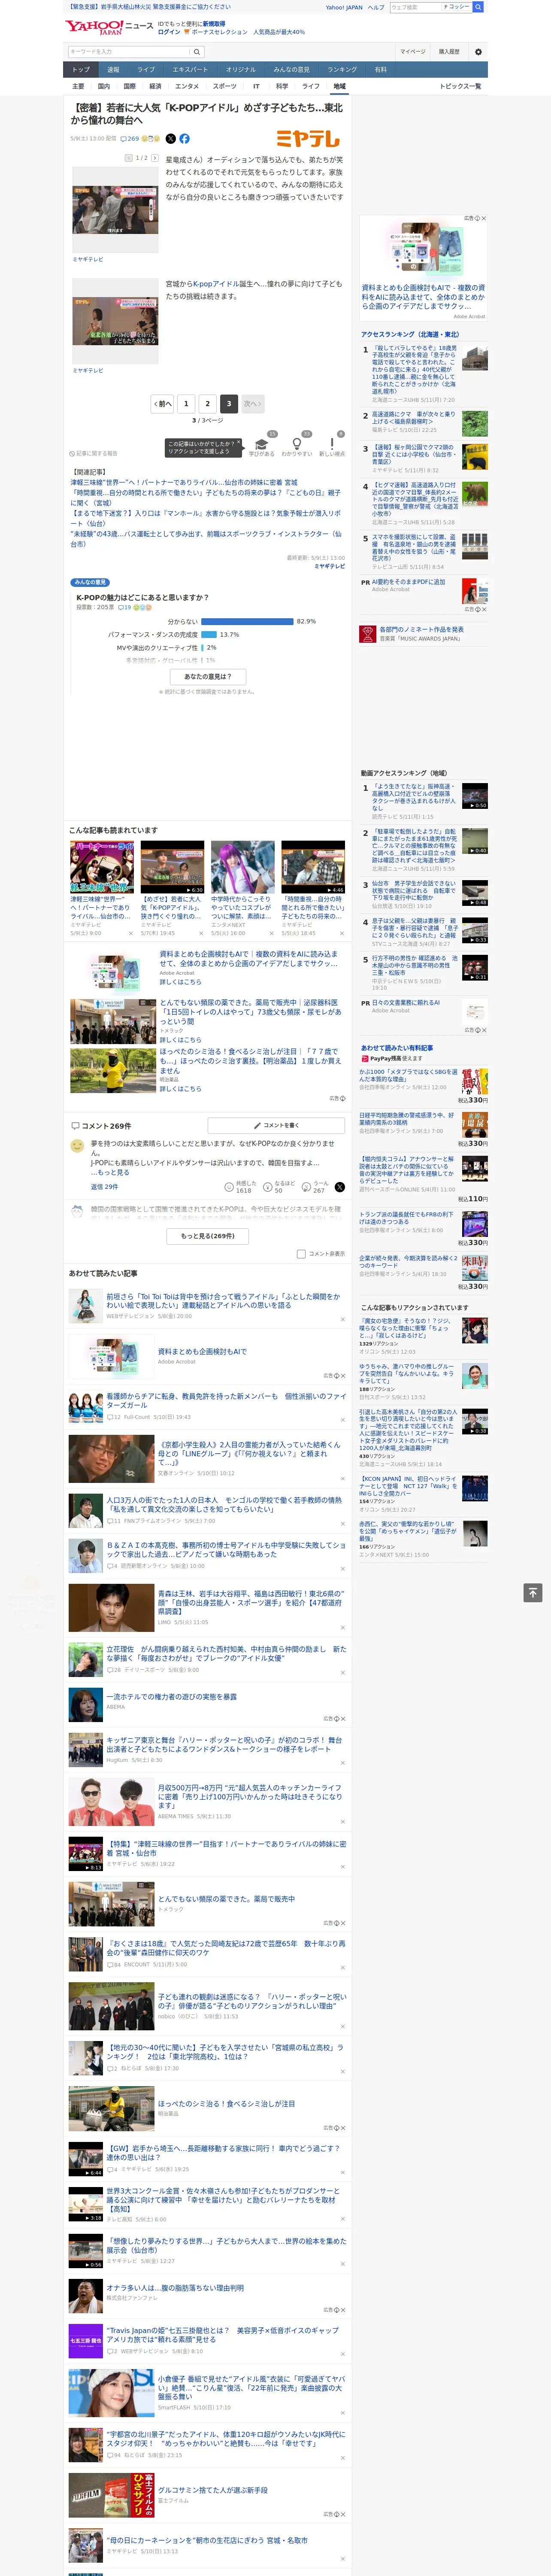Screen dimensions: 551x2576
Task: Open 緊急支援 岩手県大槌山林火災 banner link
Action: click(x=148, y=7)
